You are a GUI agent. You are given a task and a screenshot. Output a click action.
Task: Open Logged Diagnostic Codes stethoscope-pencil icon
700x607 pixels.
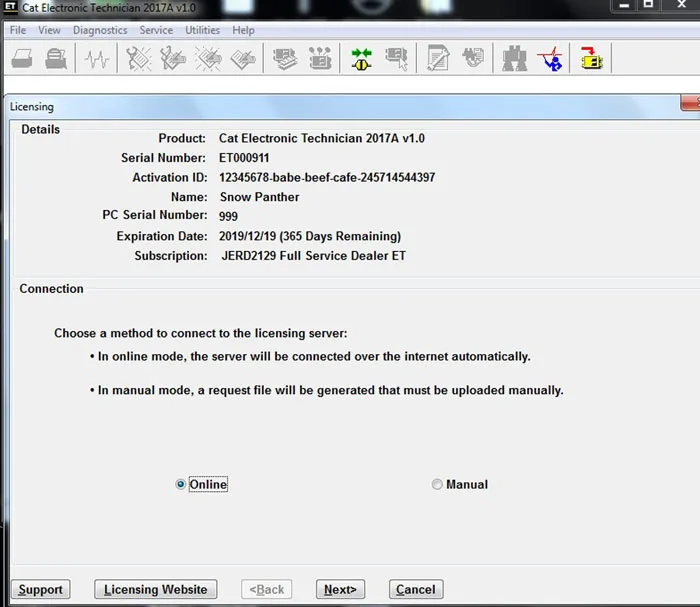click(x=173, y=58)
